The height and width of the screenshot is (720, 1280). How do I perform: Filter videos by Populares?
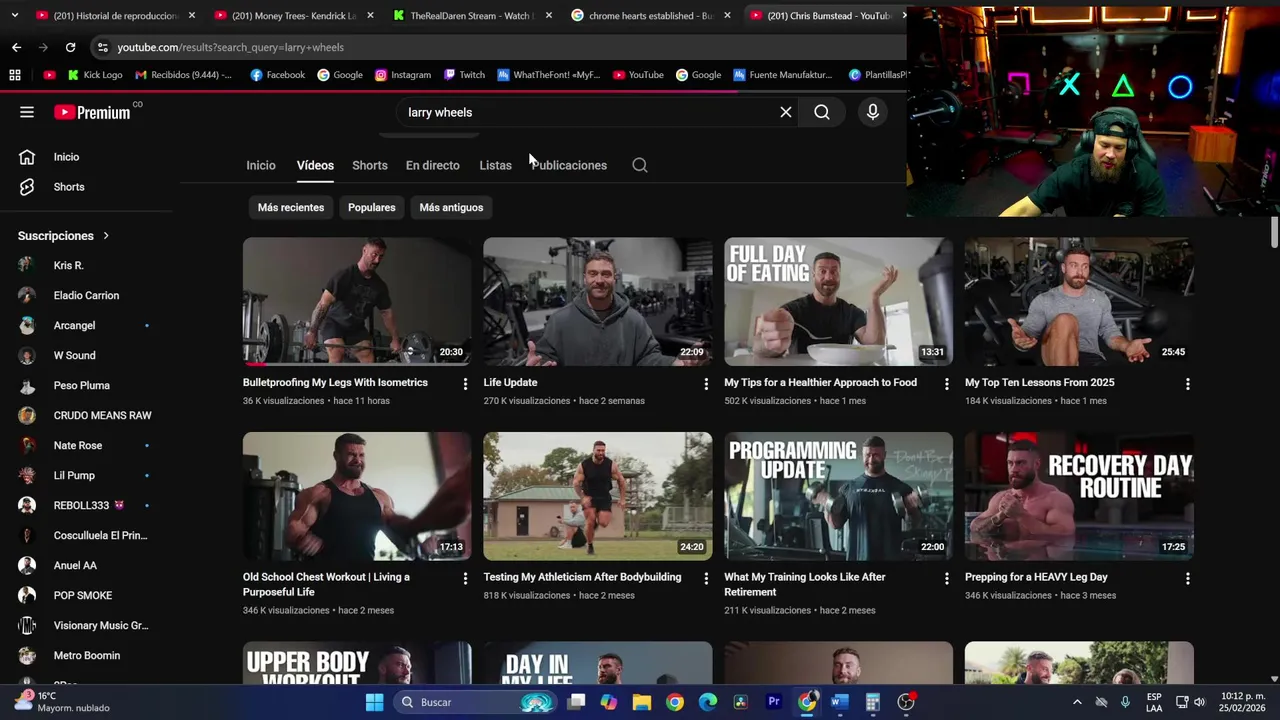pos(372,207)
